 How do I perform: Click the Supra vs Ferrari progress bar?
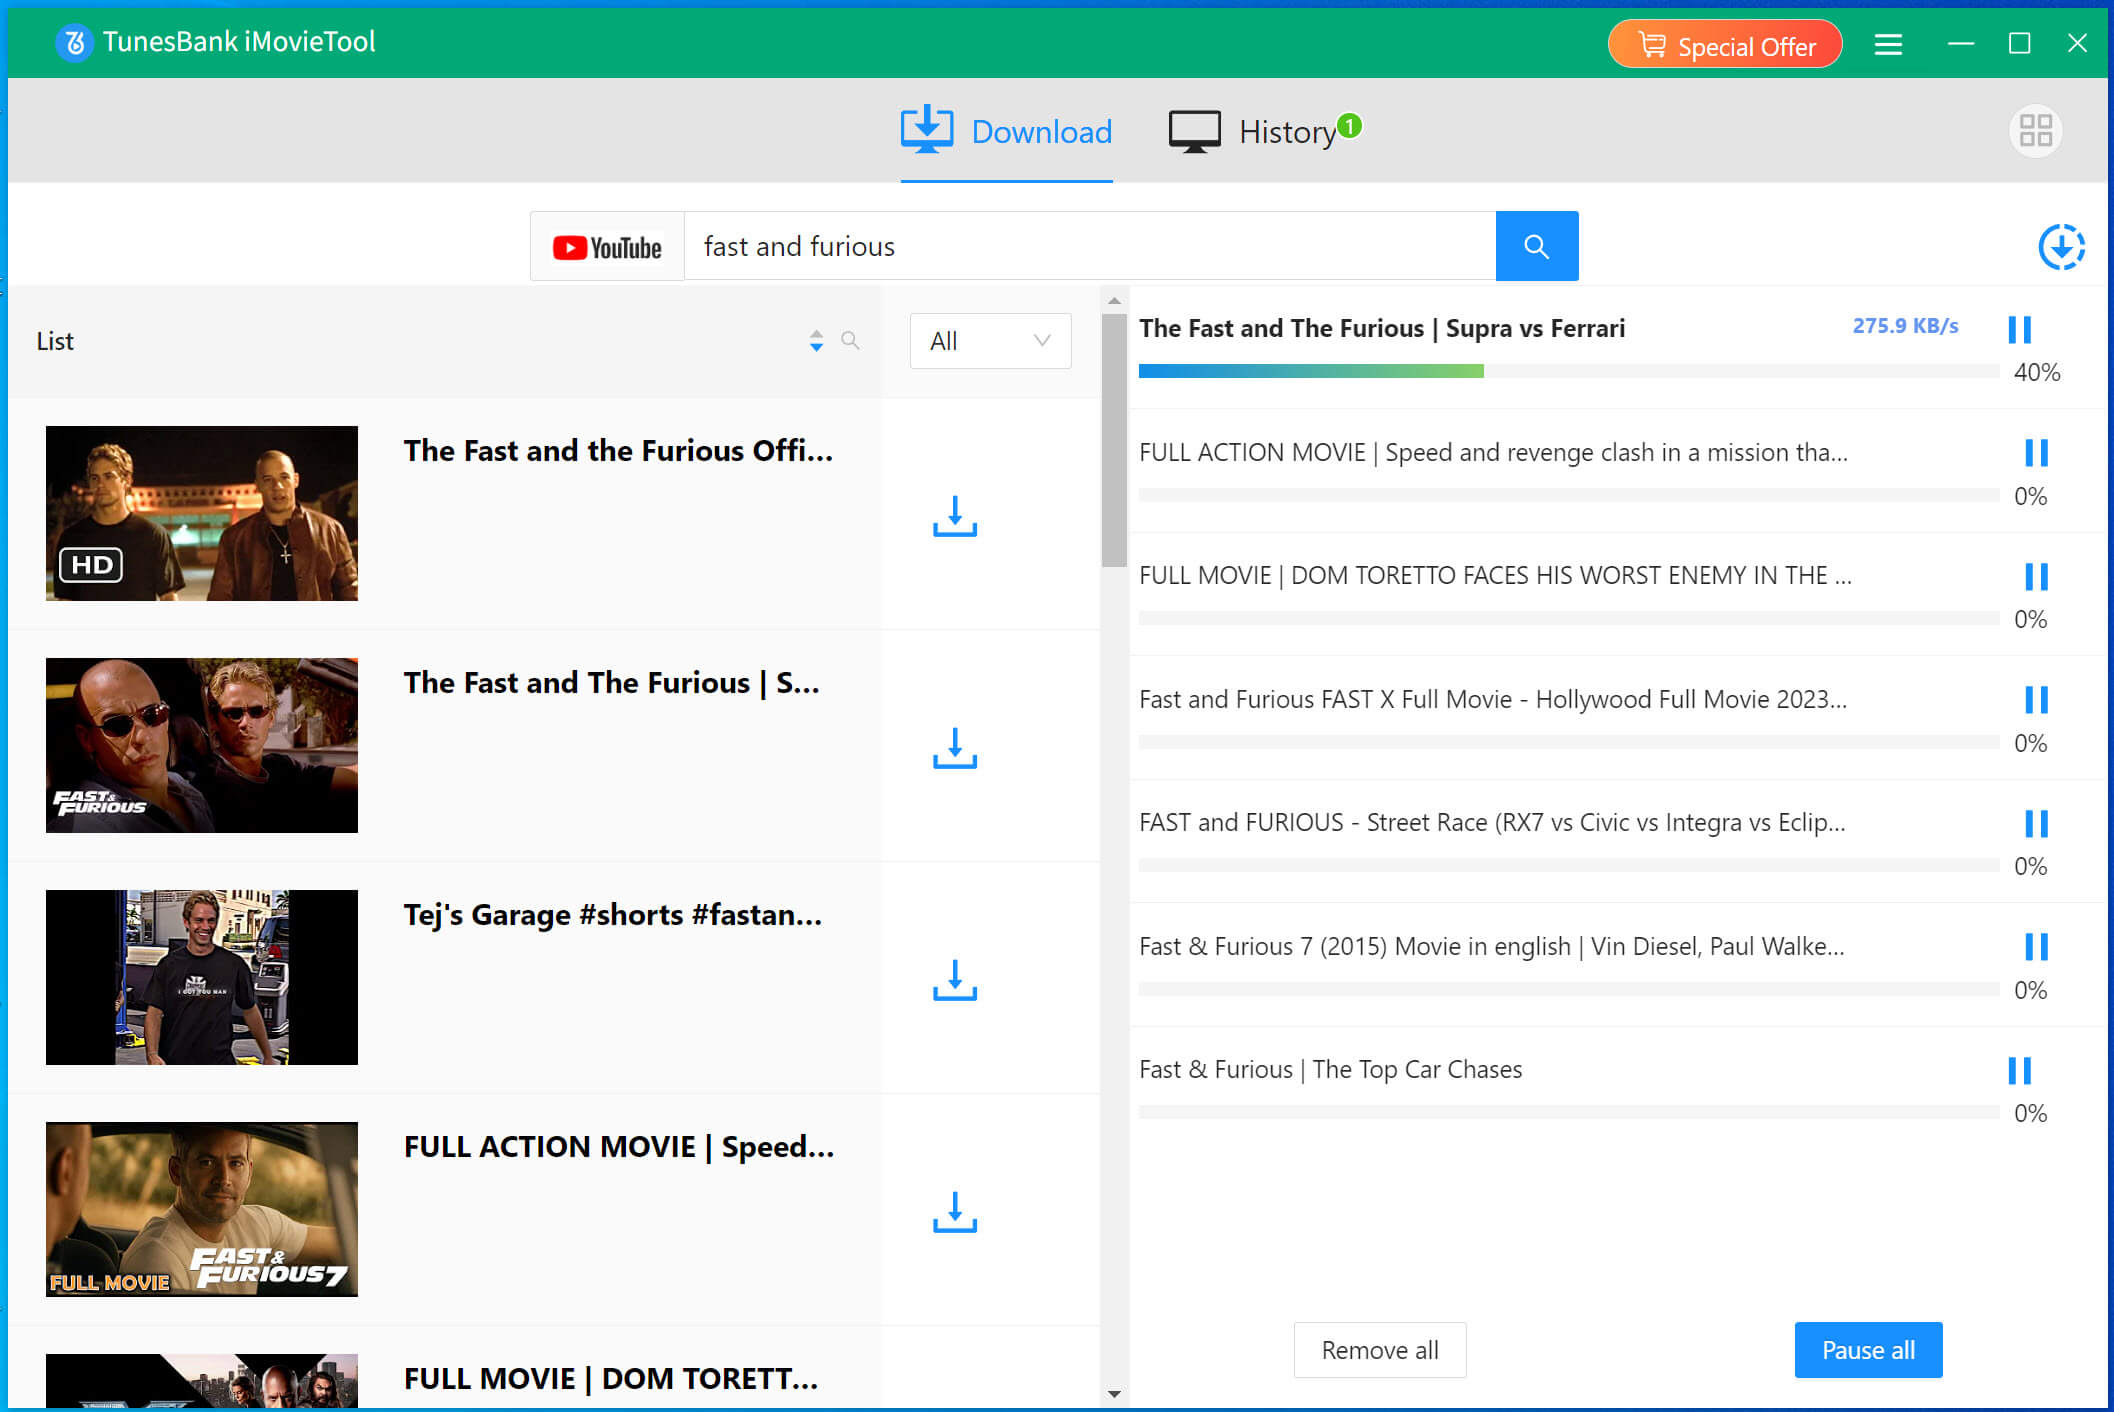point(1568,371)
